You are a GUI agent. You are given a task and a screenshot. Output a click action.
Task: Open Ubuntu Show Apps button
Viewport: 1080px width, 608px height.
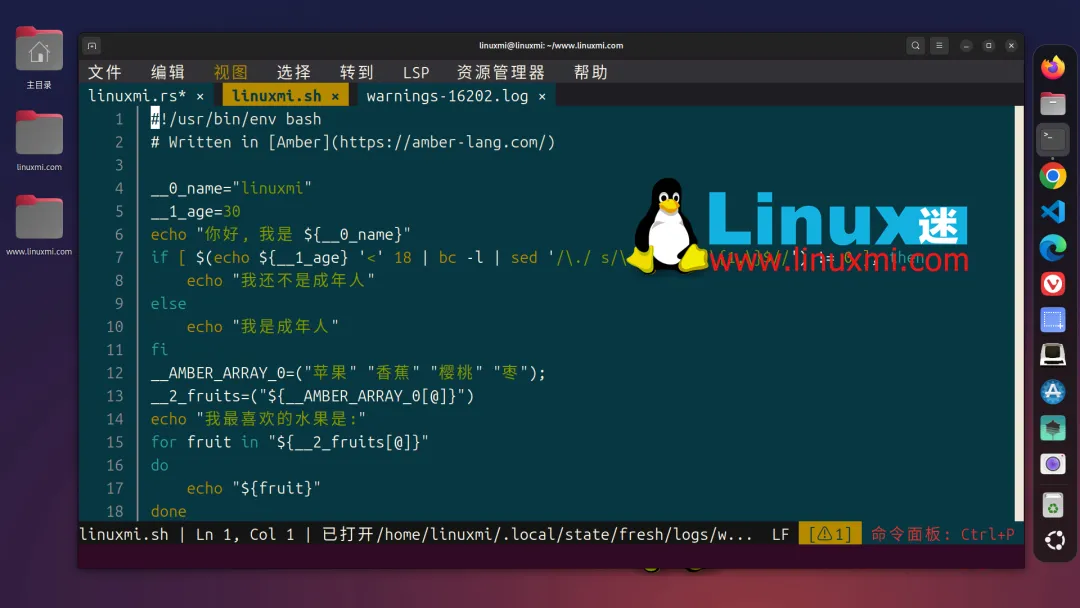(1054, 541)
